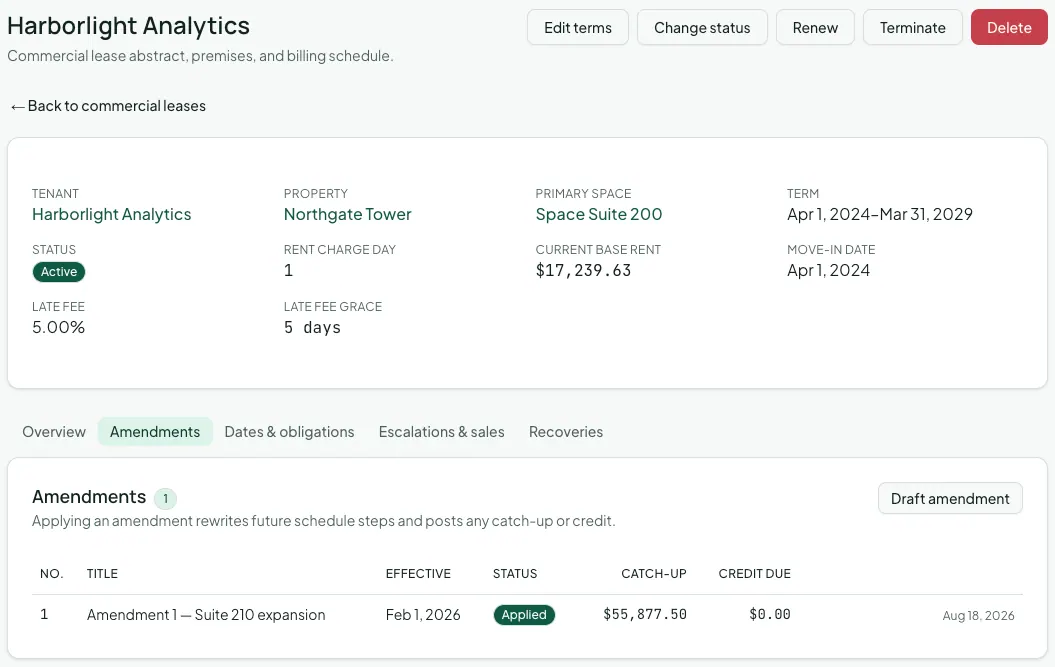Click the TITLE column header

click(x=102, y=573)
